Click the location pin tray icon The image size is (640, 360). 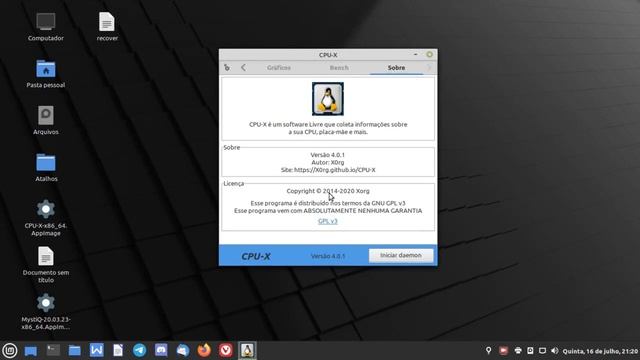[489, 351]
